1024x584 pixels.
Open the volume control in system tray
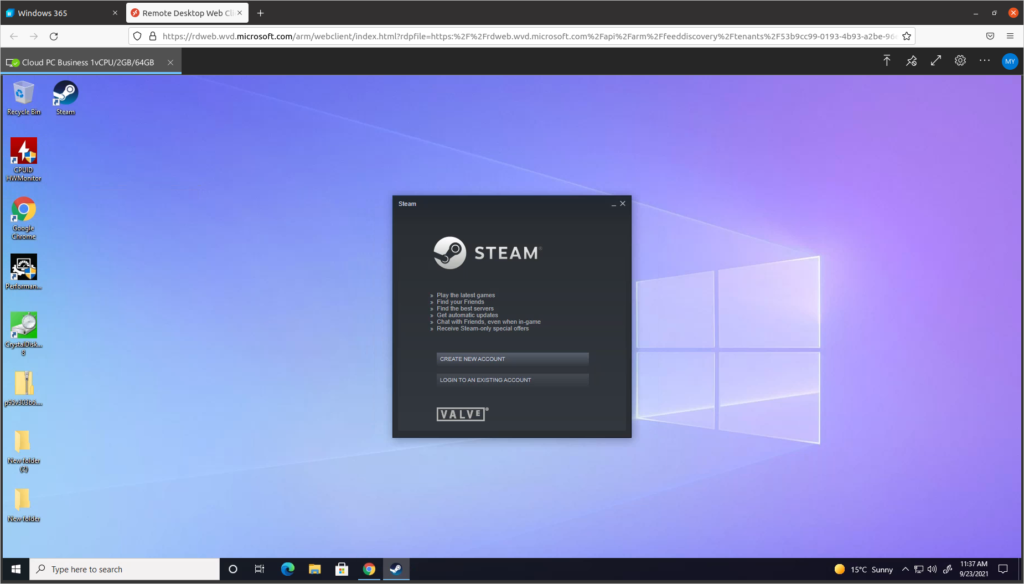click(x=932, y=569)
